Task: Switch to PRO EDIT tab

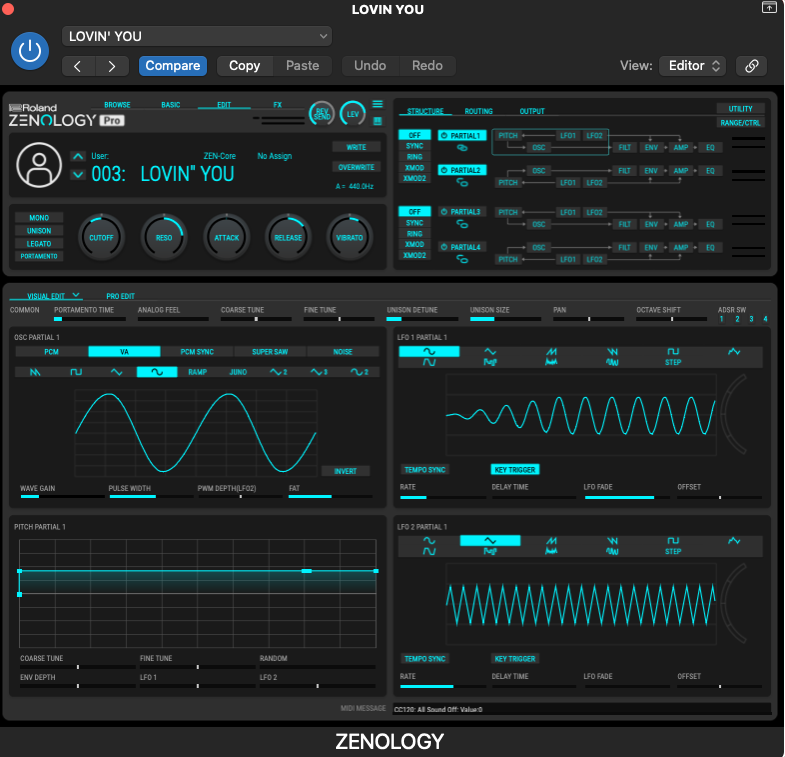Action: pos(120,296)
